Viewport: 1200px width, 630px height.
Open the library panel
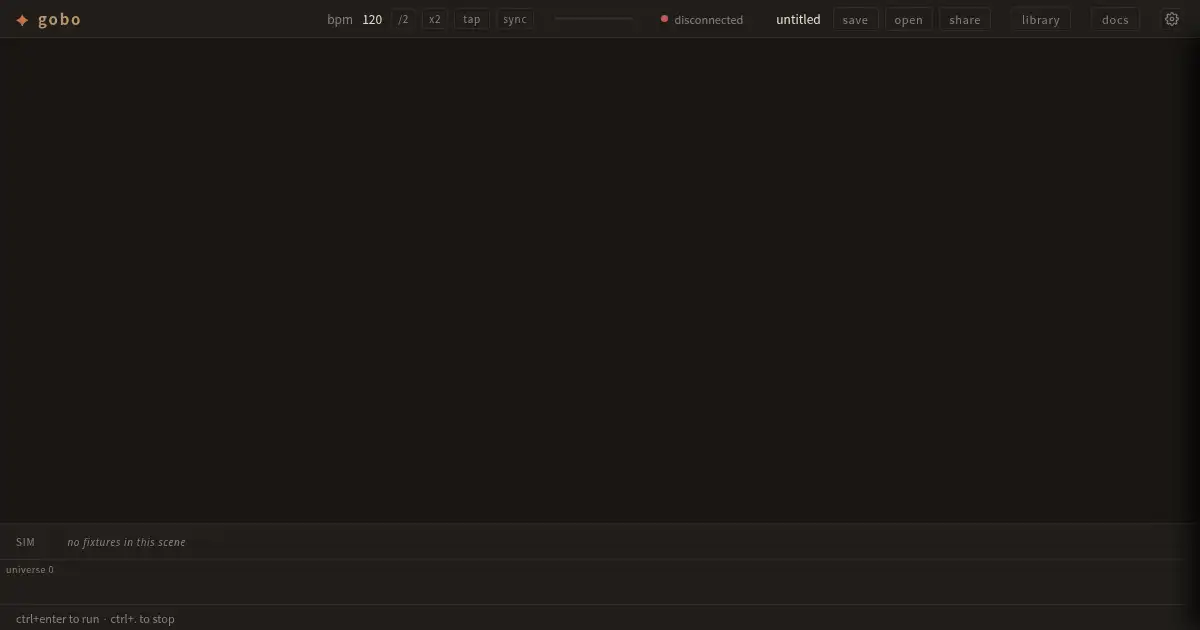point(1041,19)
